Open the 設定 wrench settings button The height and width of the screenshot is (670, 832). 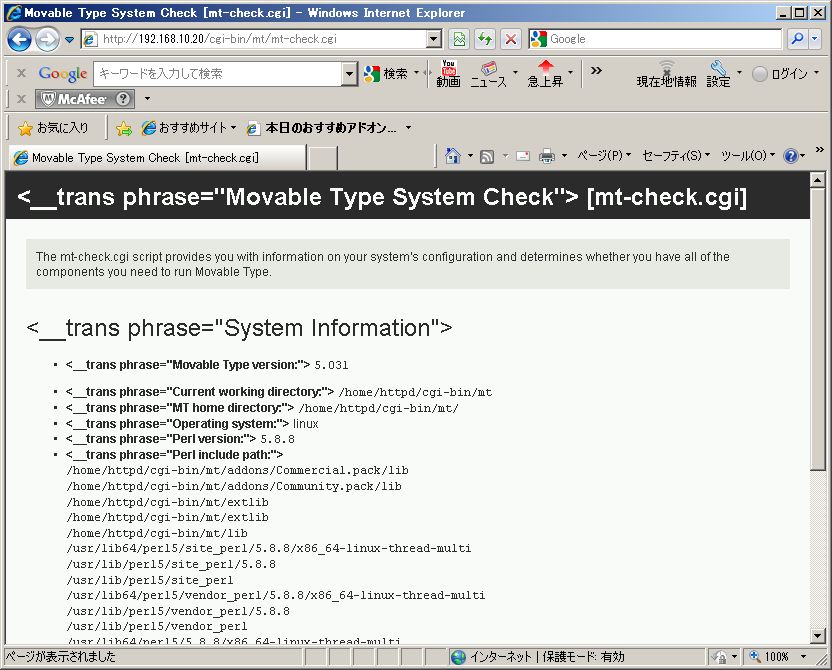click(x=718, y=74)
